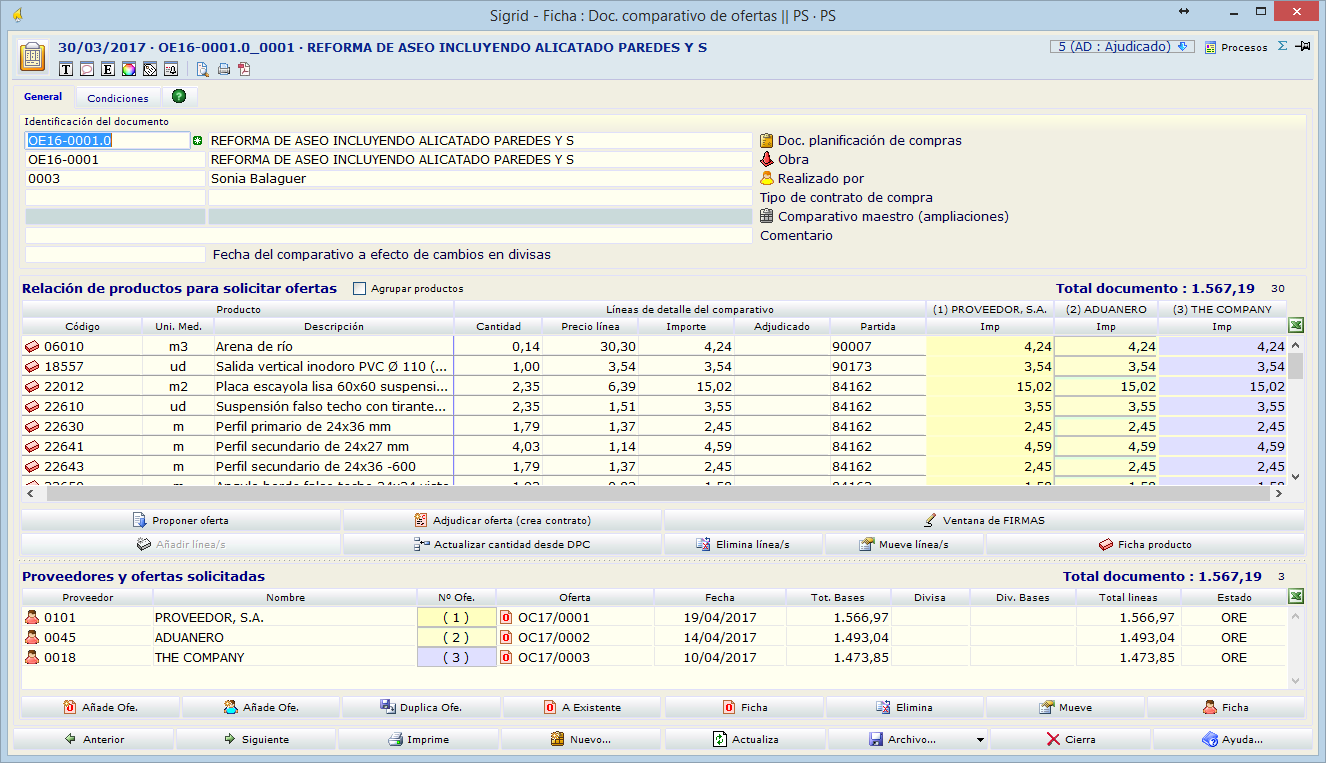Screen dimensions: 1326x763
Task: Switch to the Condiciones tab
Action: pyautogui.click(x=118, y=98)
